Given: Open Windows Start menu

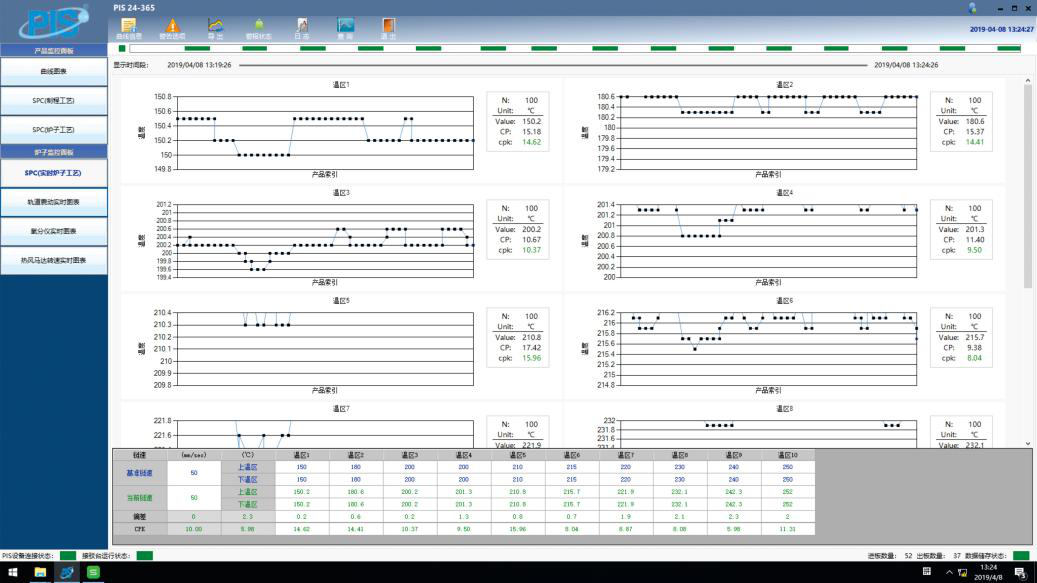Looking at the screenshot, I should [13, 572].
